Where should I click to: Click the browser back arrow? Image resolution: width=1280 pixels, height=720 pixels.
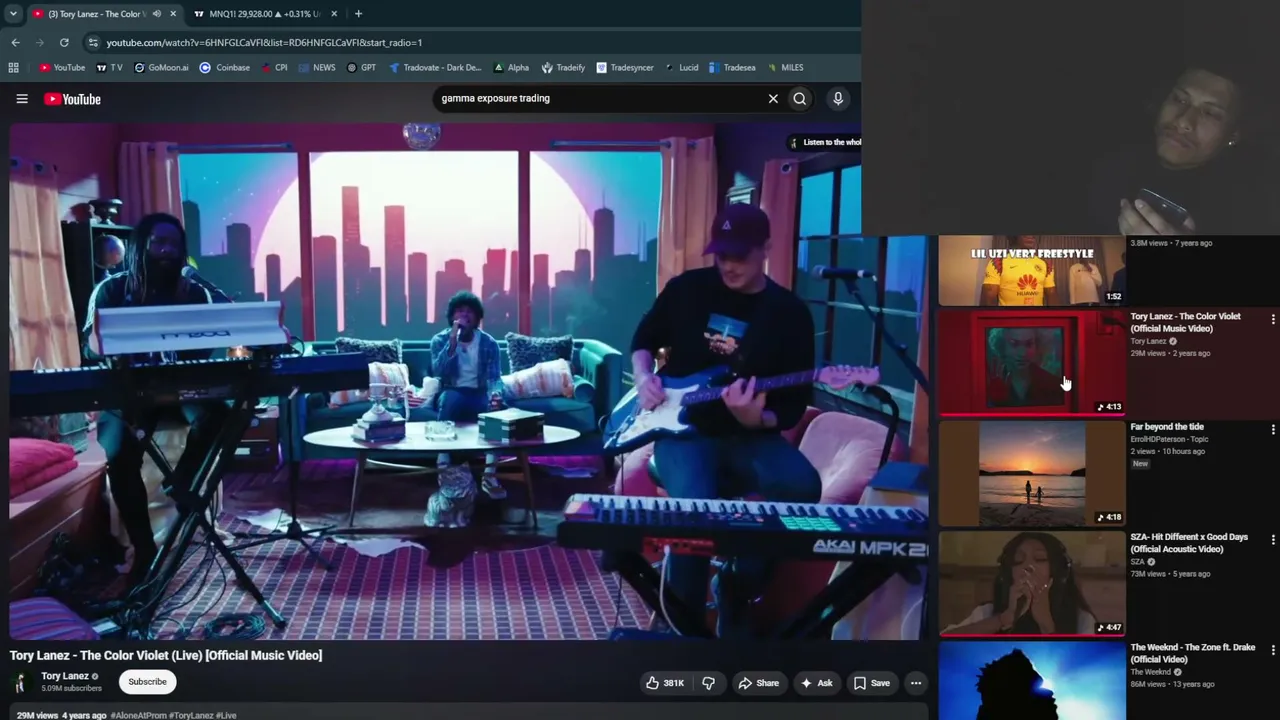(x=15, y=42)
